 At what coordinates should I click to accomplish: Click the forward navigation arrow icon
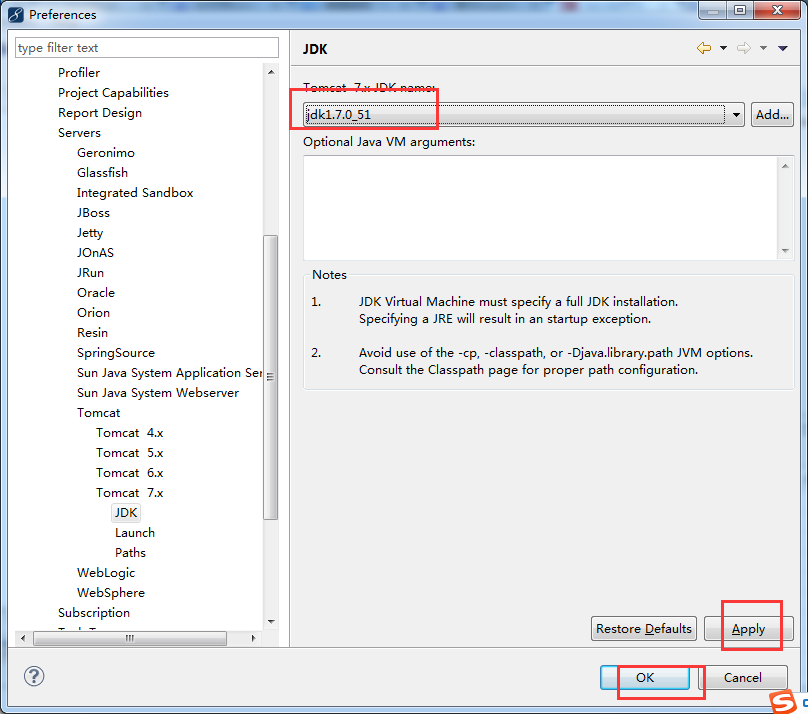pyautogui.click(x=744, y=48)
